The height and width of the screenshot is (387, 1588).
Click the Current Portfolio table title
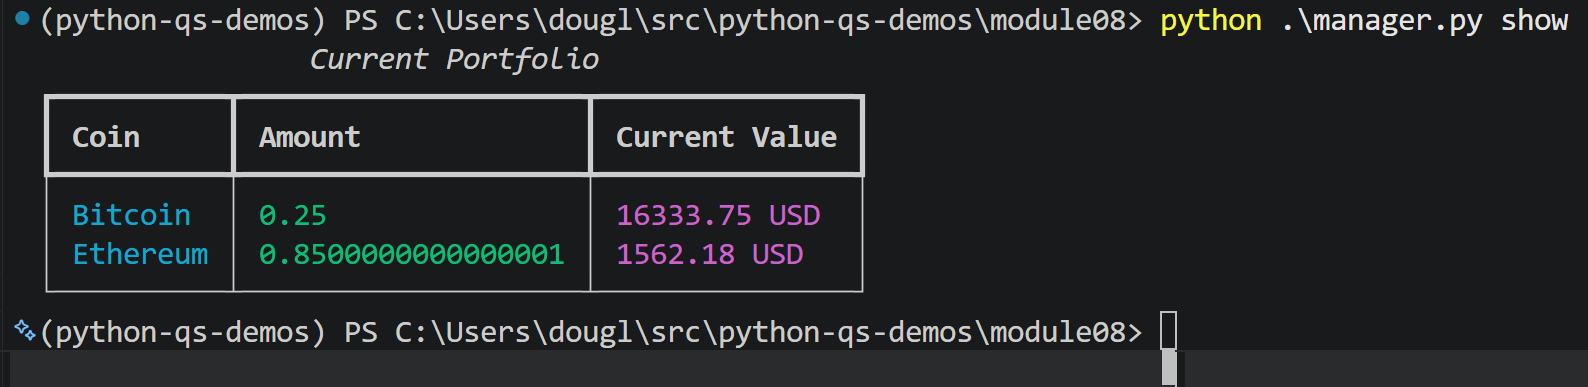click(x=454, y=59)
